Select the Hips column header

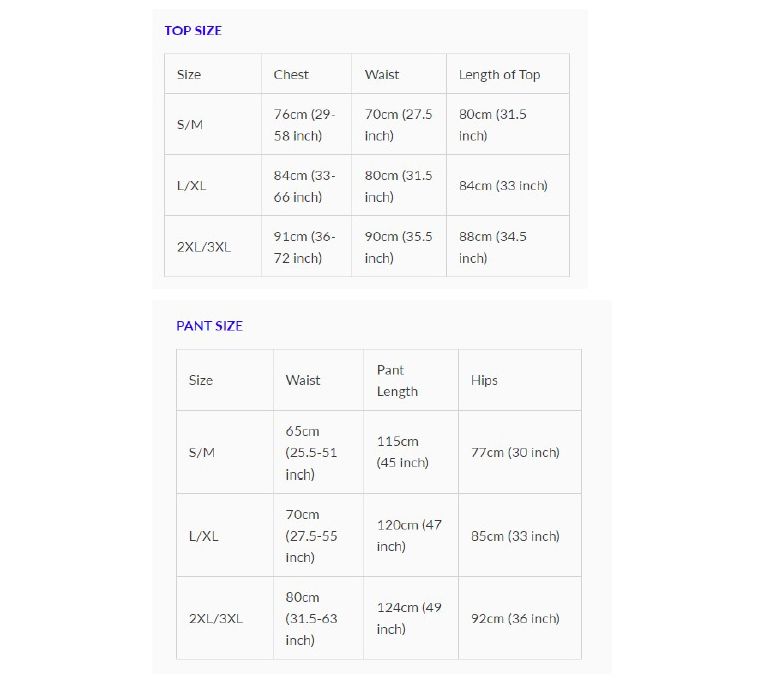(484, 380)
